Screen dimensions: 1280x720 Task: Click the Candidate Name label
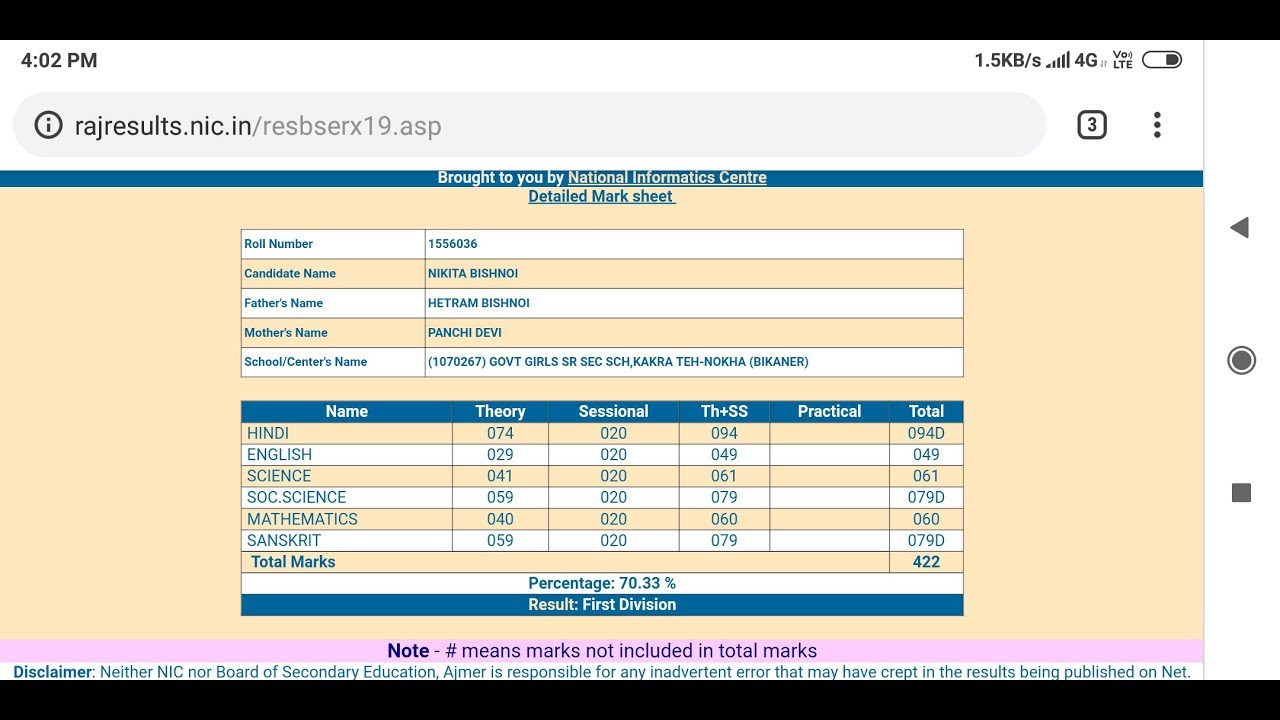point(290,273)
